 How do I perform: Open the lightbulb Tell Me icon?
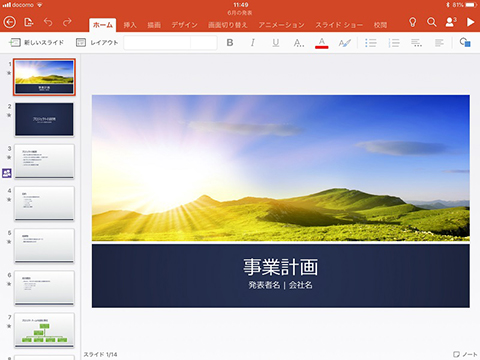(x=413, y=22)
